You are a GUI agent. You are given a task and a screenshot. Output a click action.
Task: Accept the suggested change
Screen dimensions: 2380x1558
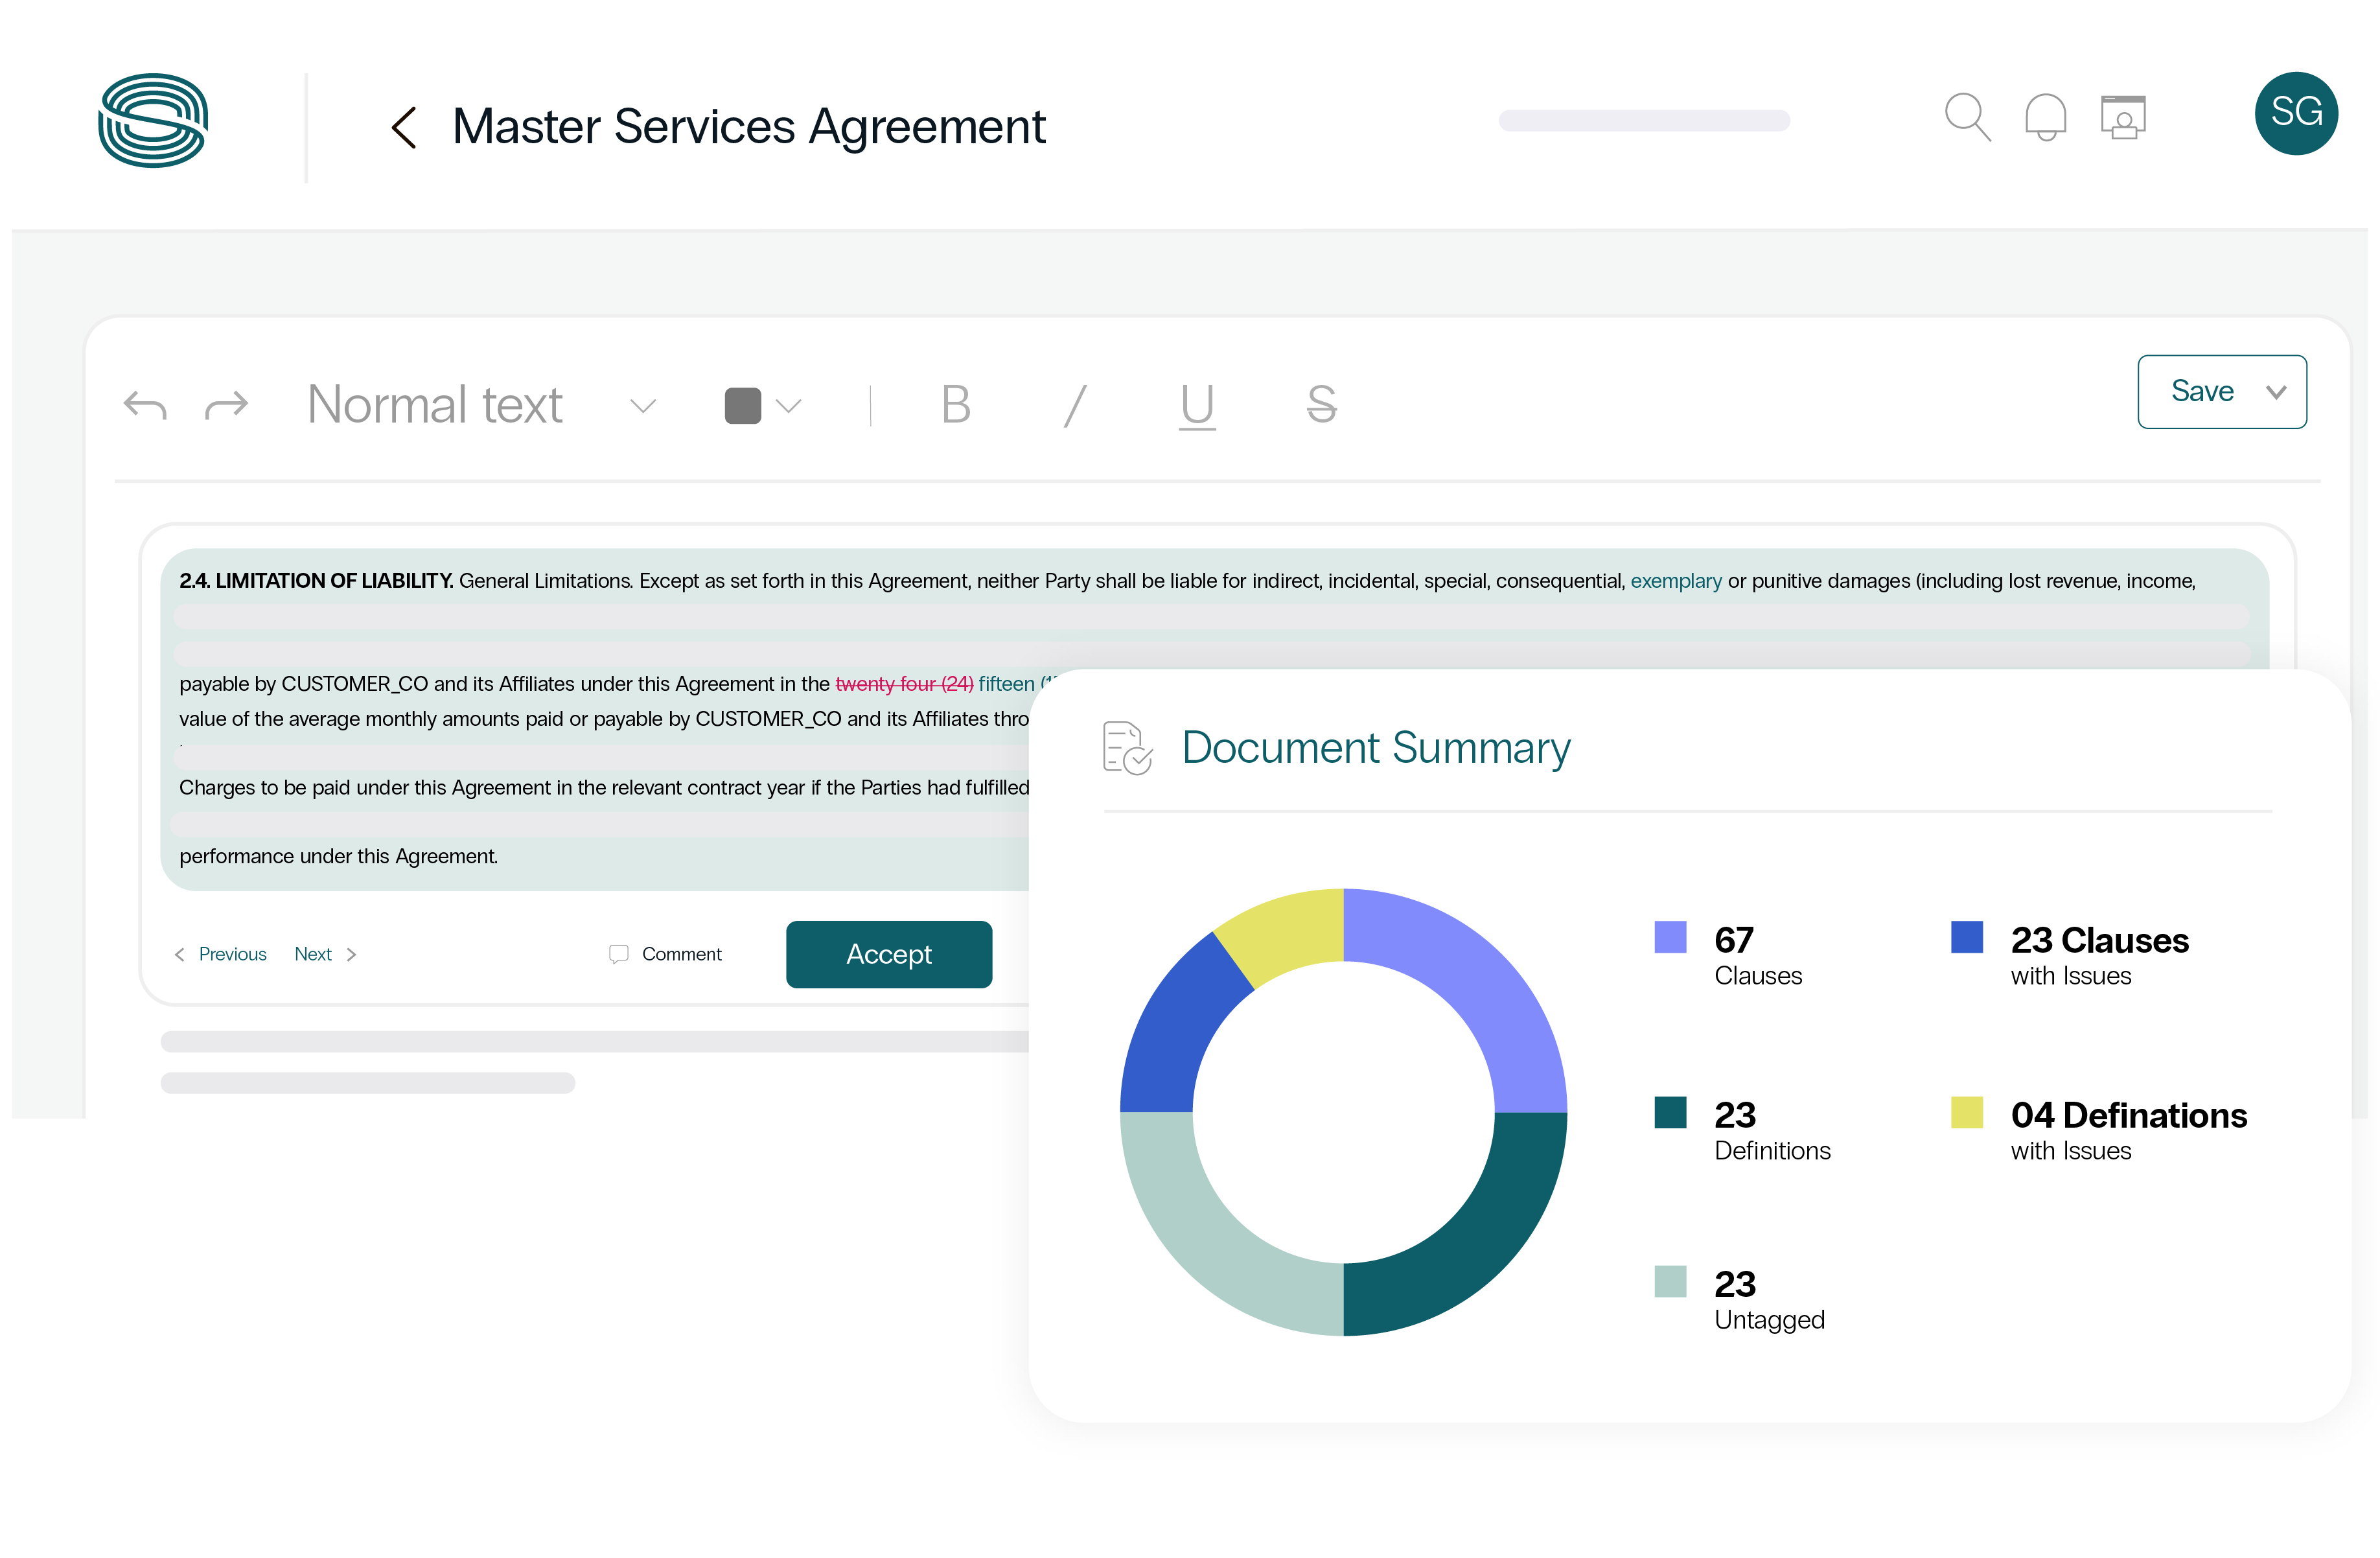coord(889,954)
